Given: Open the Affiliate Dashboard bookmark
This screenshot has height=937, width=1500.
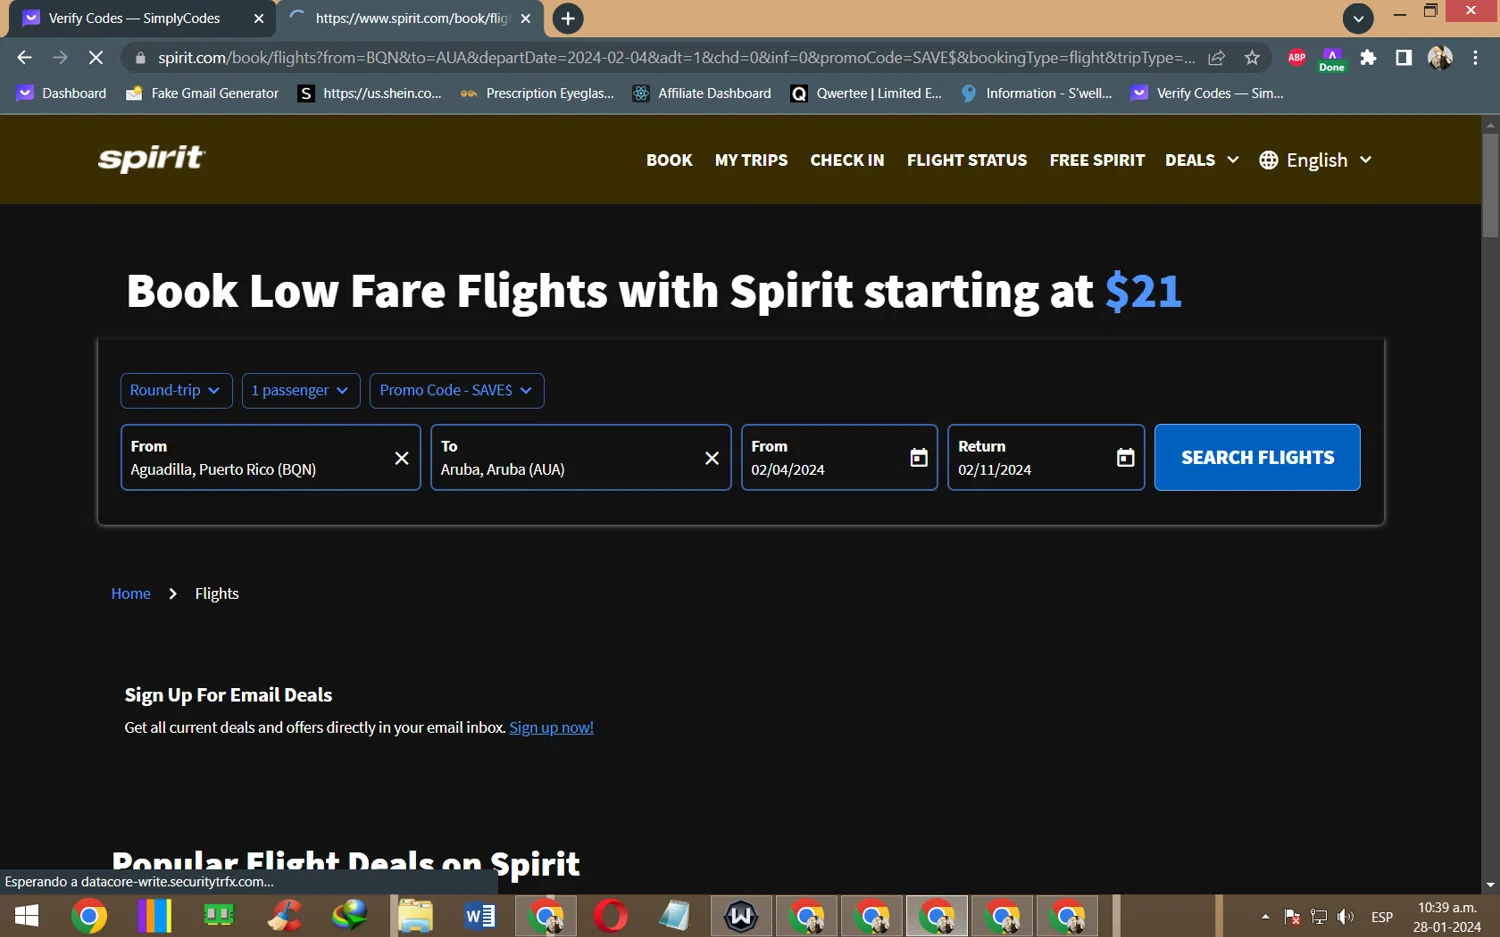Looking at the screenshot, I should click(x=703, y=93).
